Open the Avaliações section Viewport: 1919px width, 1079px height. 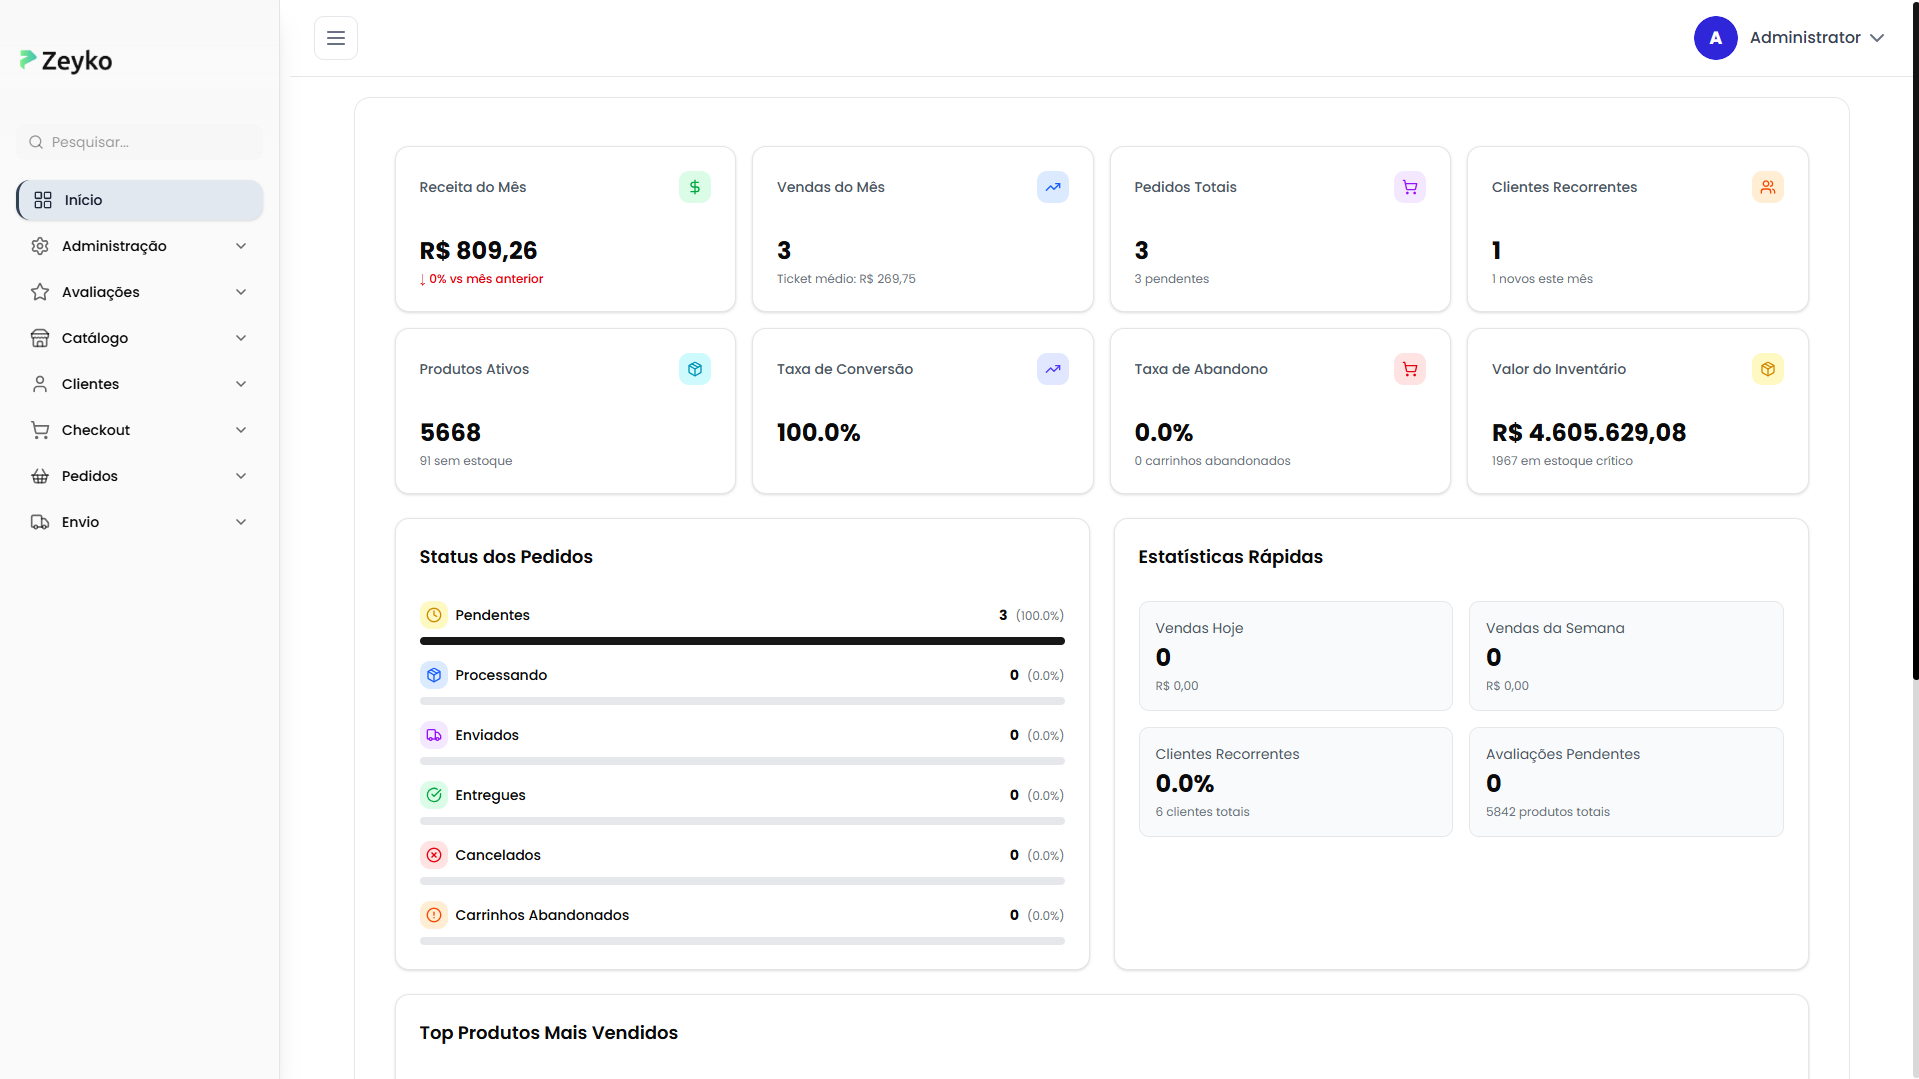pyautogui.click(x=139, y=292)
